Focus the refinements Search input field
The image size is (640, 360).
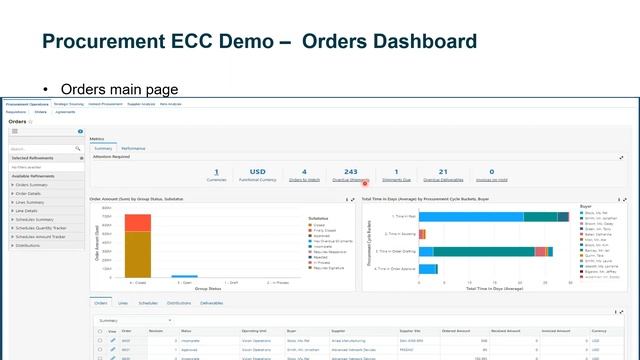click(x=42, y=149)
